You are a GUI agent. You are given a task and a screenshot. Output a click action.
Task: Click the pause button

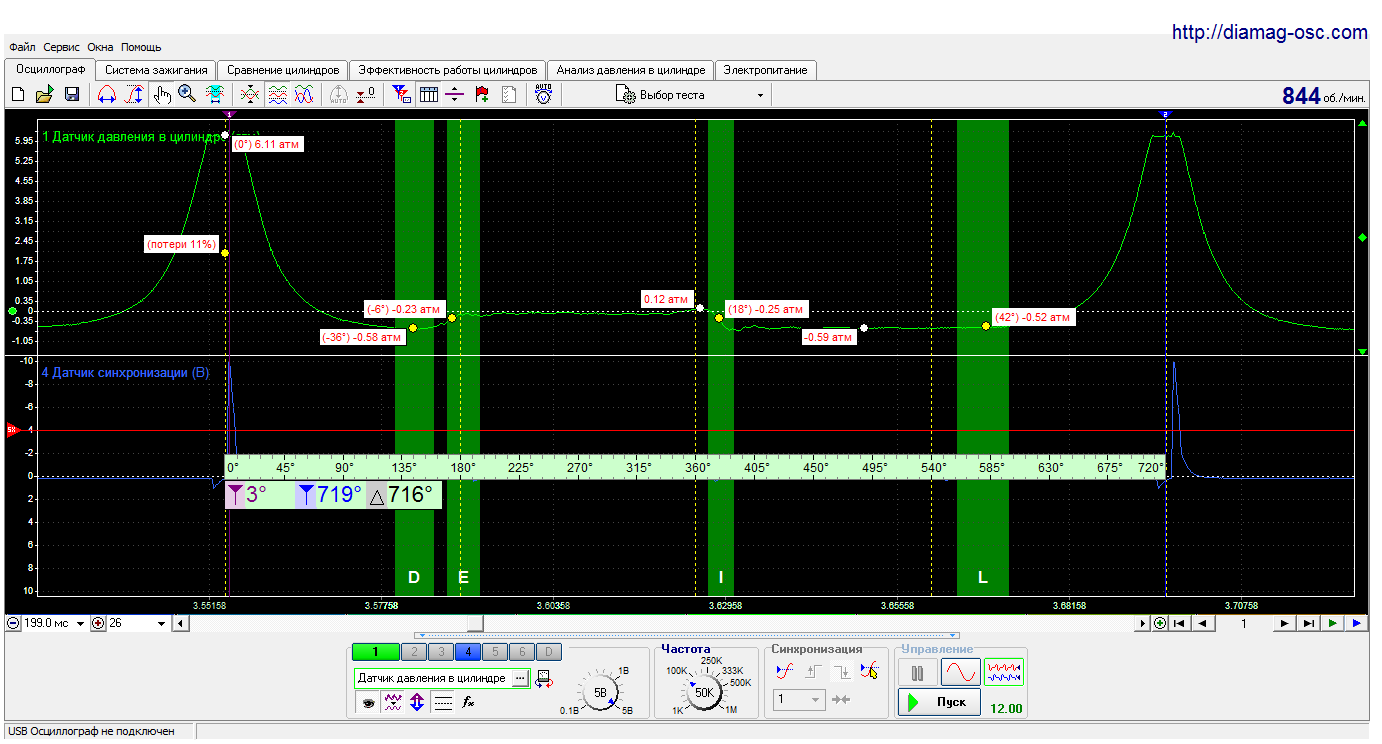[917, 672]
